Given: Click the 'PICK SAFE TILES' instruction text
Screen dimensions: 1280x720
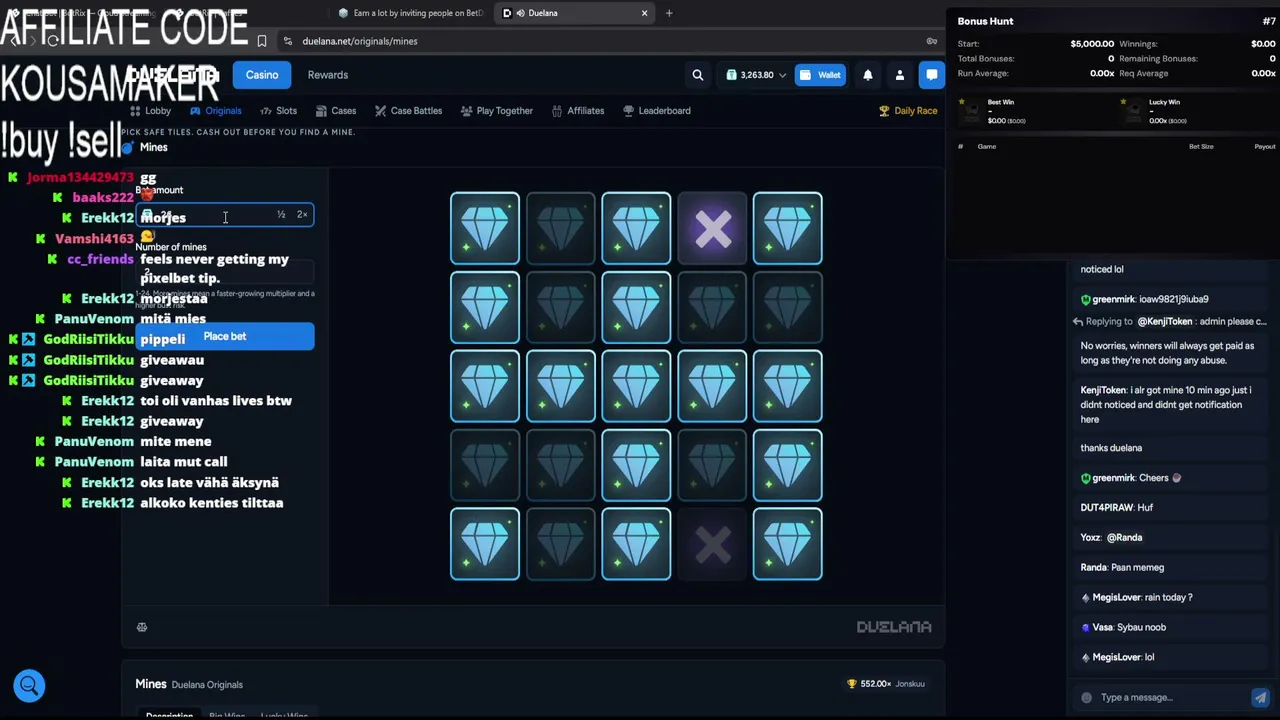Looking at the screenshot, I should coord(238,132).
